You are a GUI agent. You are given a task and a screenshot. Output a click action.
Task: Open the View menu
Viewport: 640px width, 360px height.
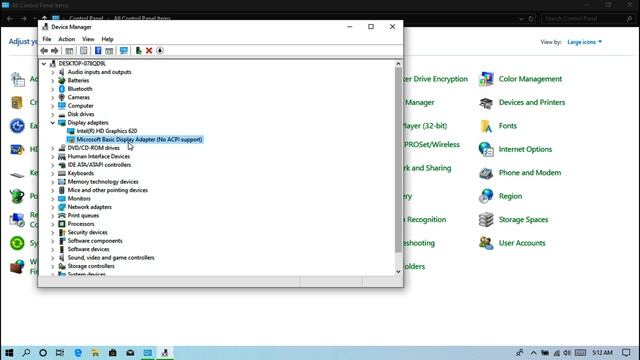[88, 39]
